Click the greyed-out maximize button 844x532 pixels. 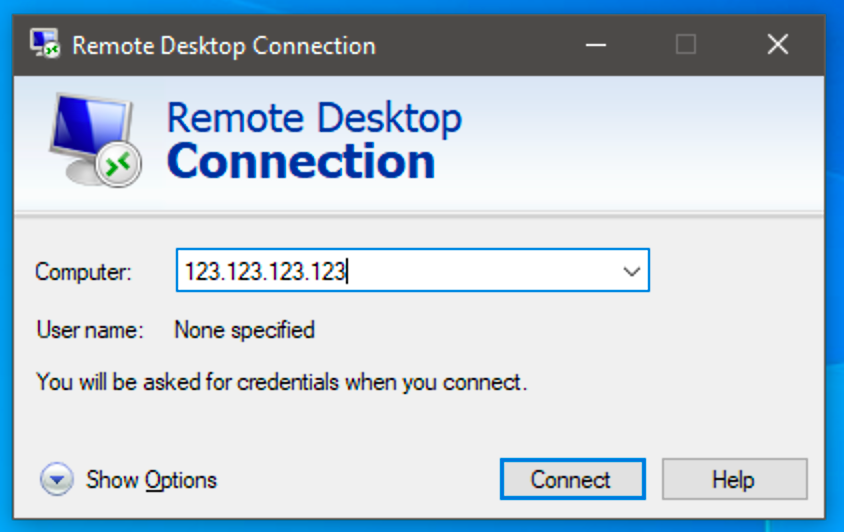click(686, 45)
